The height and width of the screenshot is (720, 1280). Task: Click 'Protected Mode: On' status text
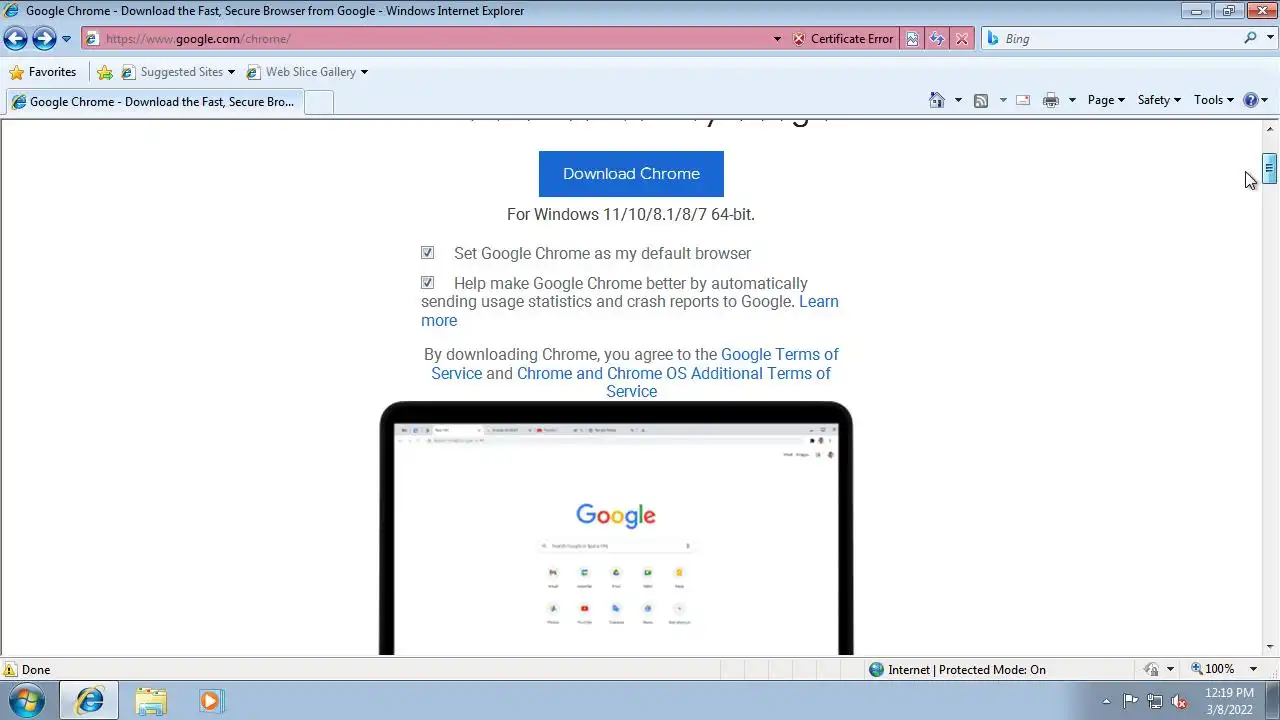[x=992, y=670]
